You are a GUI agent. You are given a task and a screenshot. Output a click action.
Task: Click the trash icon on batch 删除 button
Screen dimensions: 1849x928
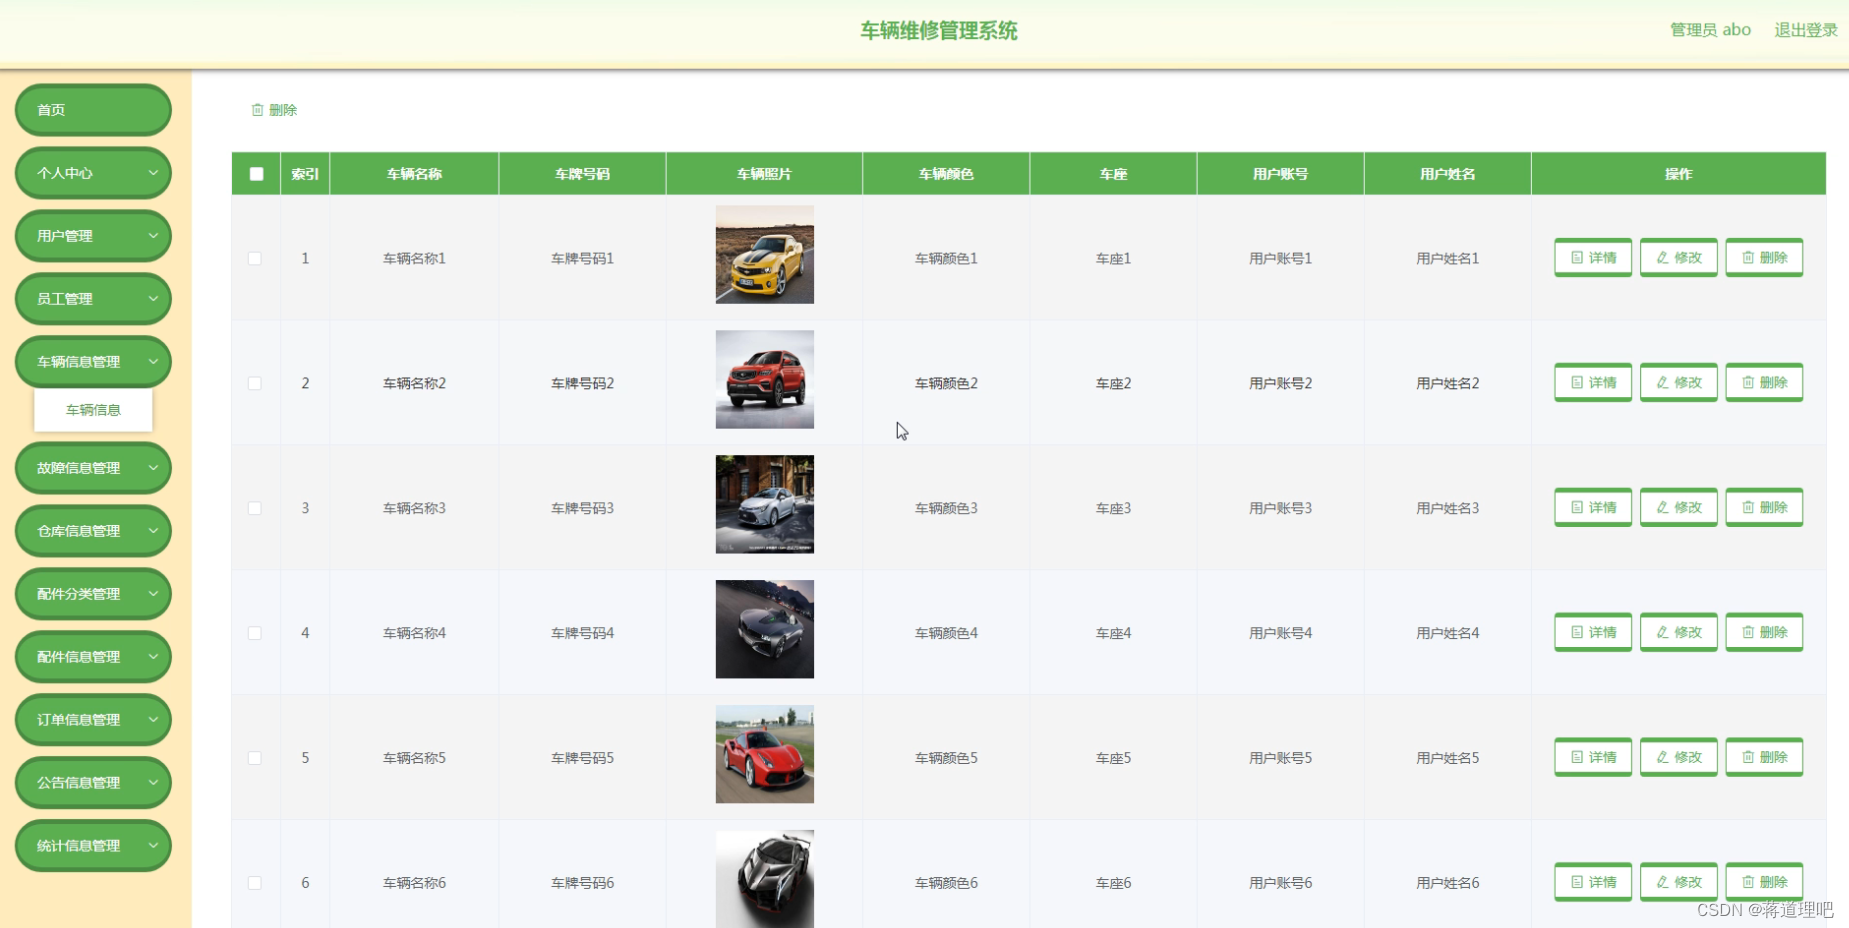[258, 110]
